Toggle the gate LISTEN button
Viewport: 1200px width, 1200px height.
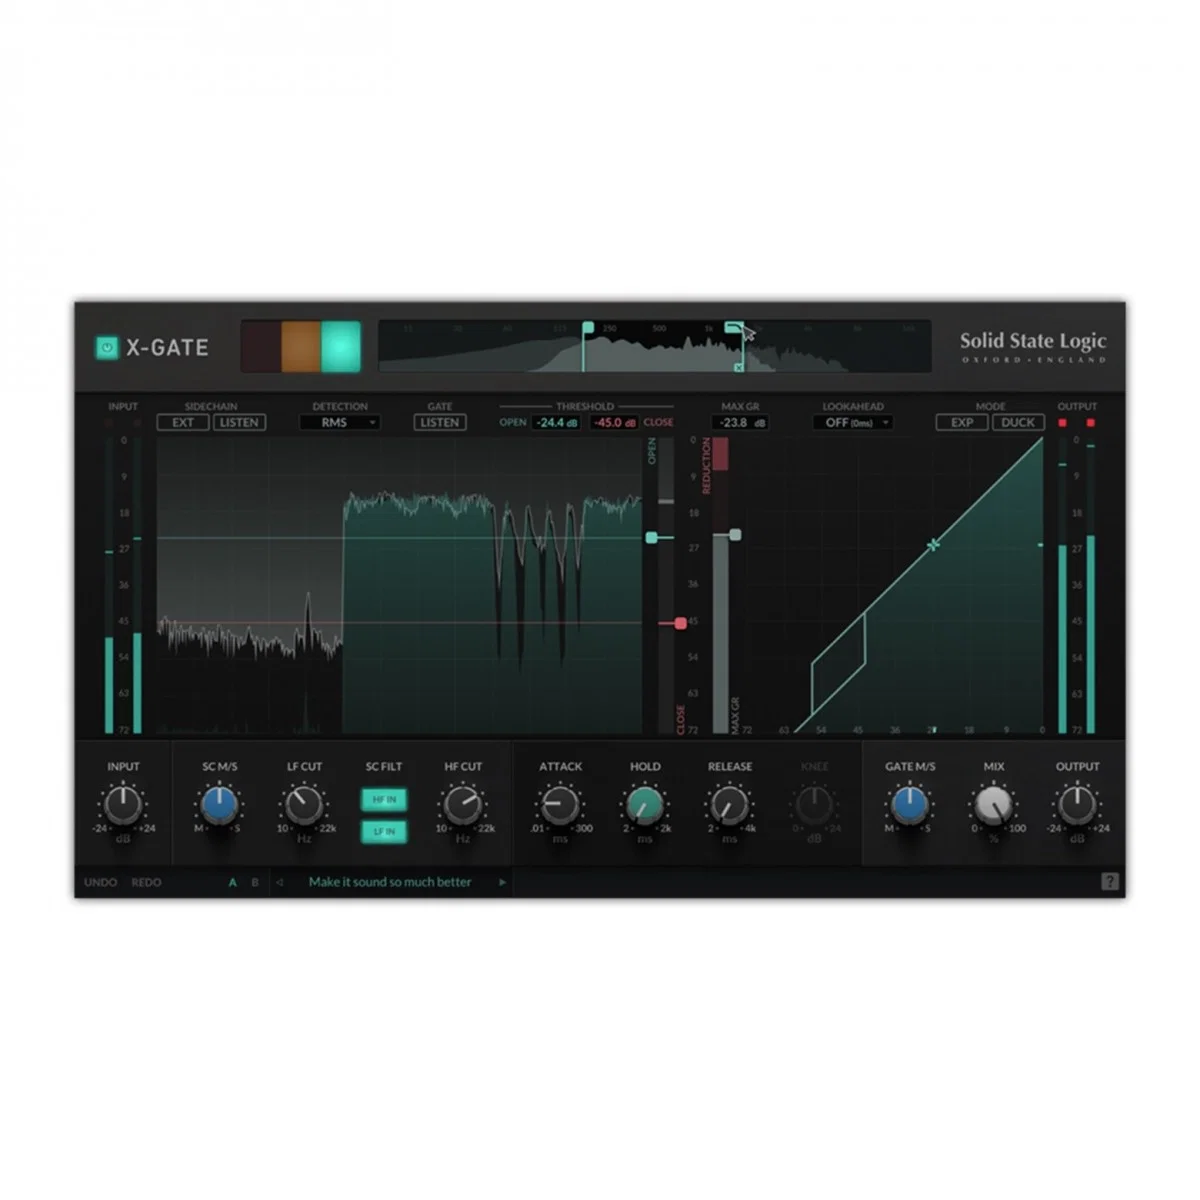tap(440, 422)
